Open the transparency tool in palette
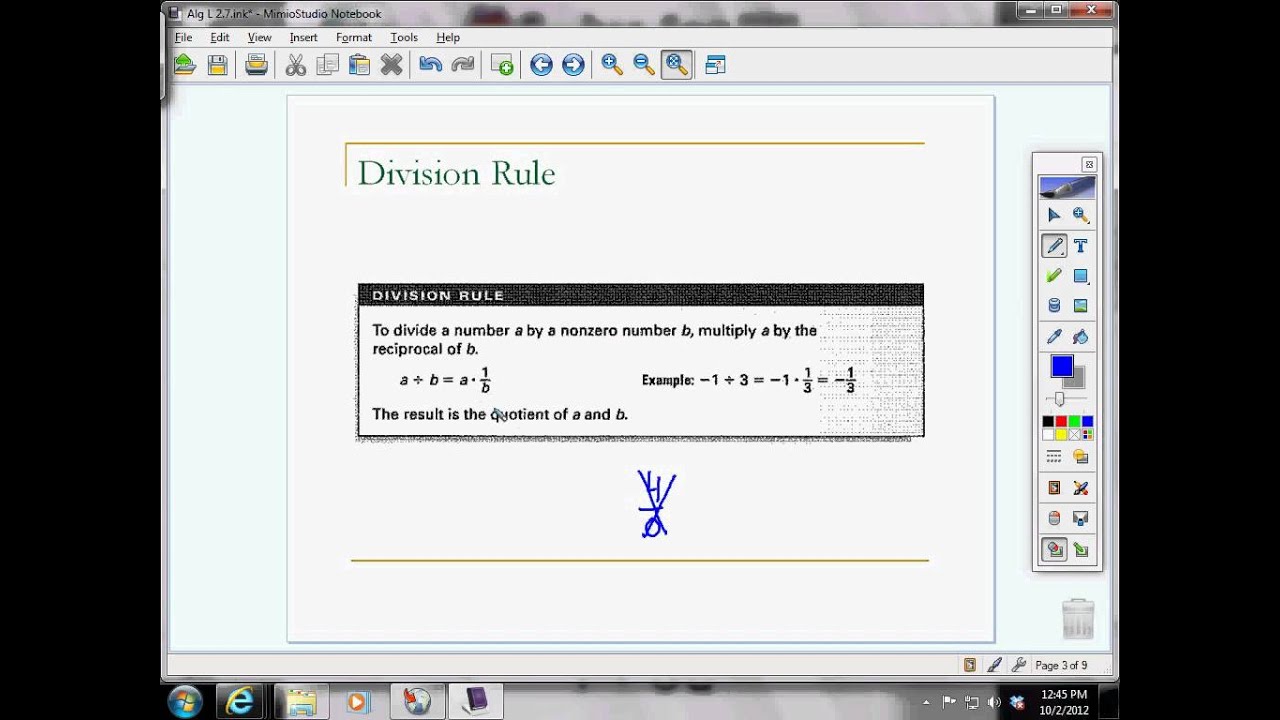 click(1081, 457)
